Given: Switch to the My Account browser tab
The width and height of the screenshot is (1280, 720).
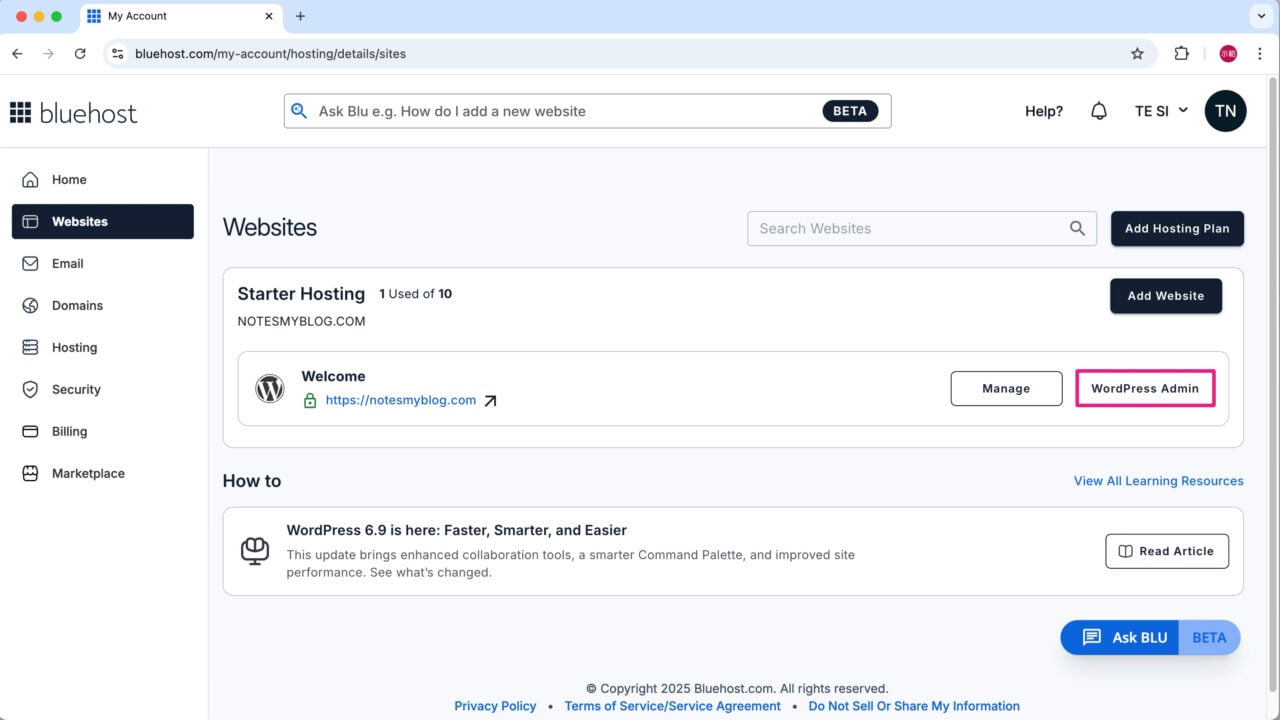Looking at the screenshot, I should [170, 16].
